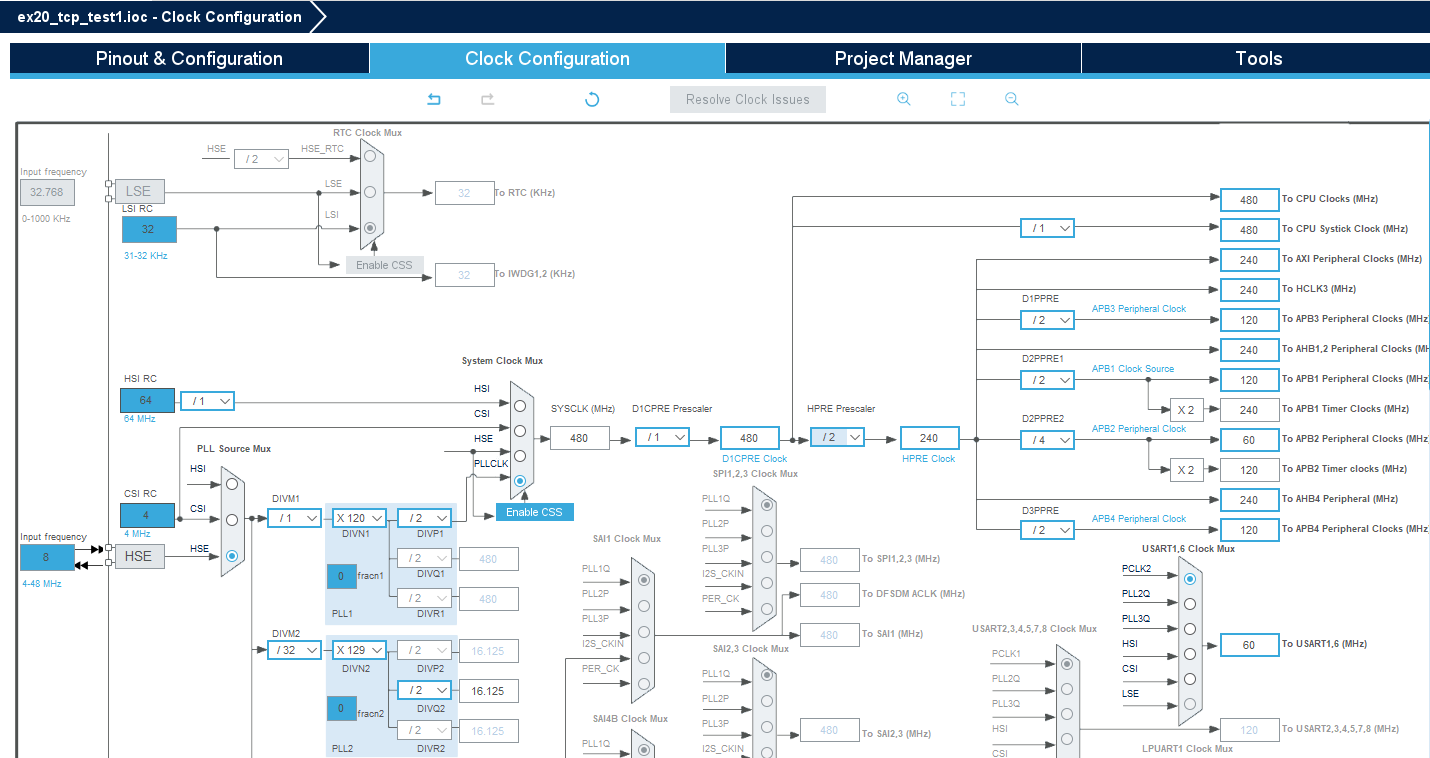Switch to Clock Configuration tab
The width and height of the screenshot is (1430, 758).
click(547, 59)
